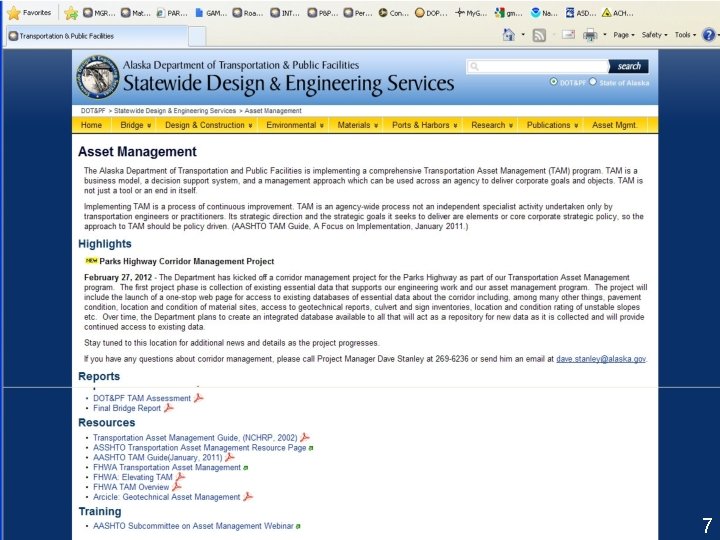The width and height of the screenshot is (720, 540).
Task: Open FHWA Transportation Asset Management link
Action: (x=167, y=467)
